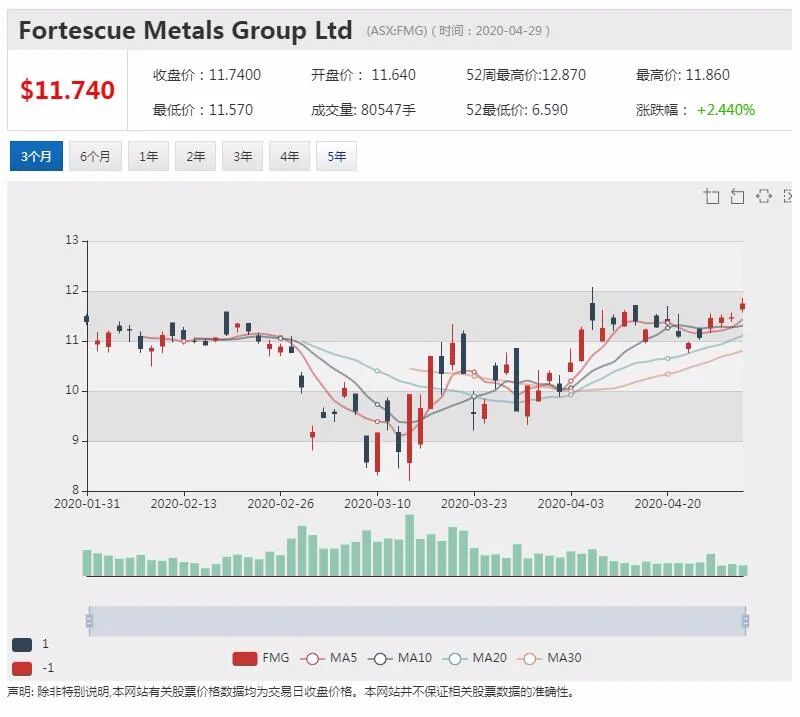800x717 pixels.
Task: Grab the left handle of the zoom slider
Action: click(89, 621)
